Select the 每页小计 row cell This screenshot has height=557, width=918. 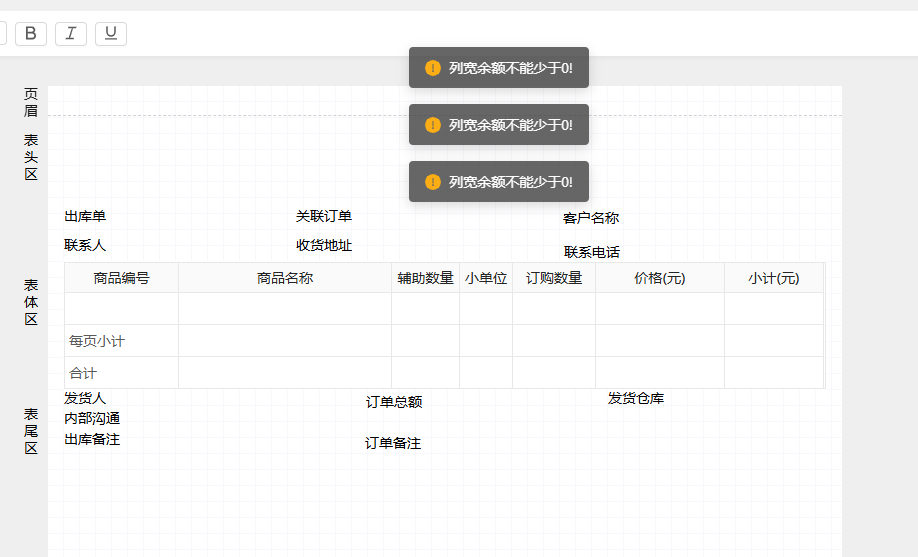(x=121, y=341)
